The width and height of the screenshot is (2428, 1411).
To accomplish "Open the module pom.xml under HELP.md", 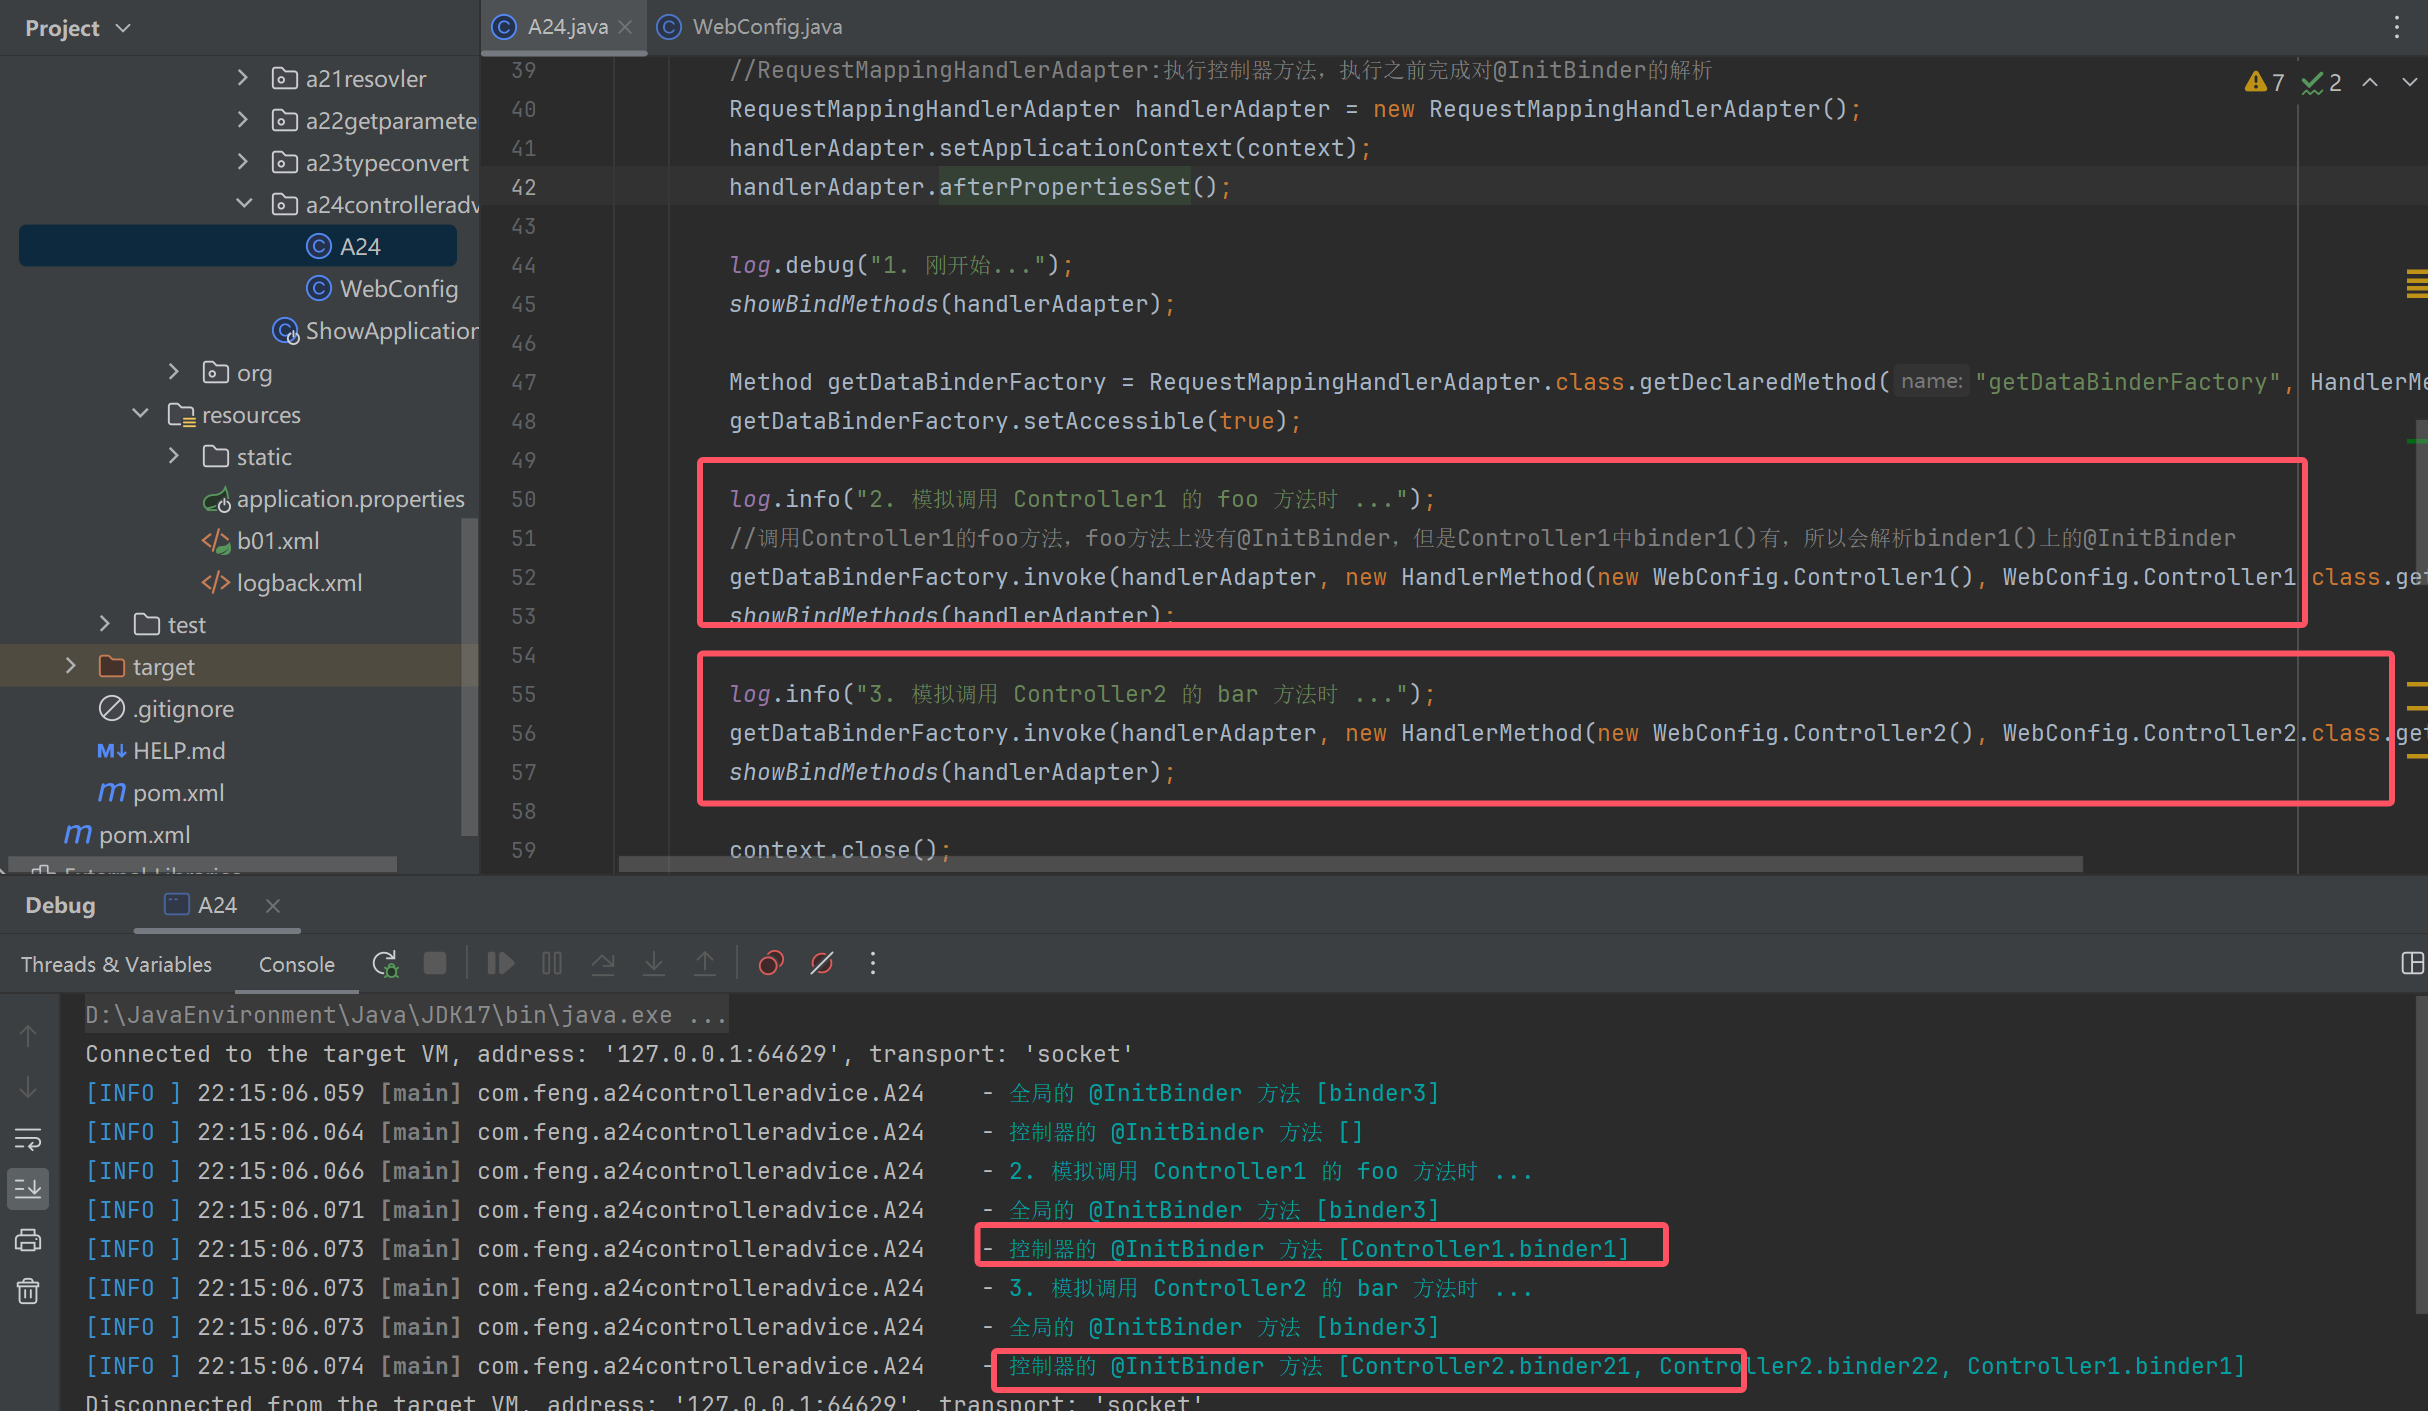I will pos(161,792).
